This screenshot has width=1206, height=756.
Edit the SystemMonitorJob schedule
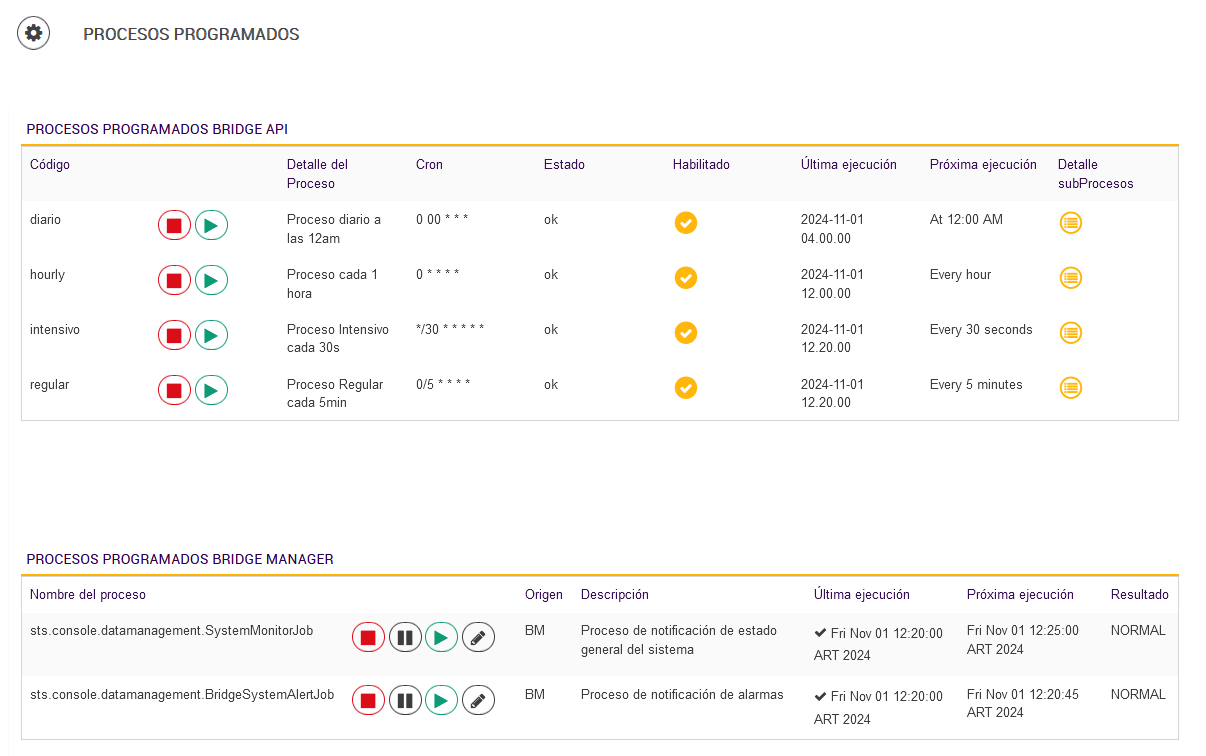click(479, 637)
